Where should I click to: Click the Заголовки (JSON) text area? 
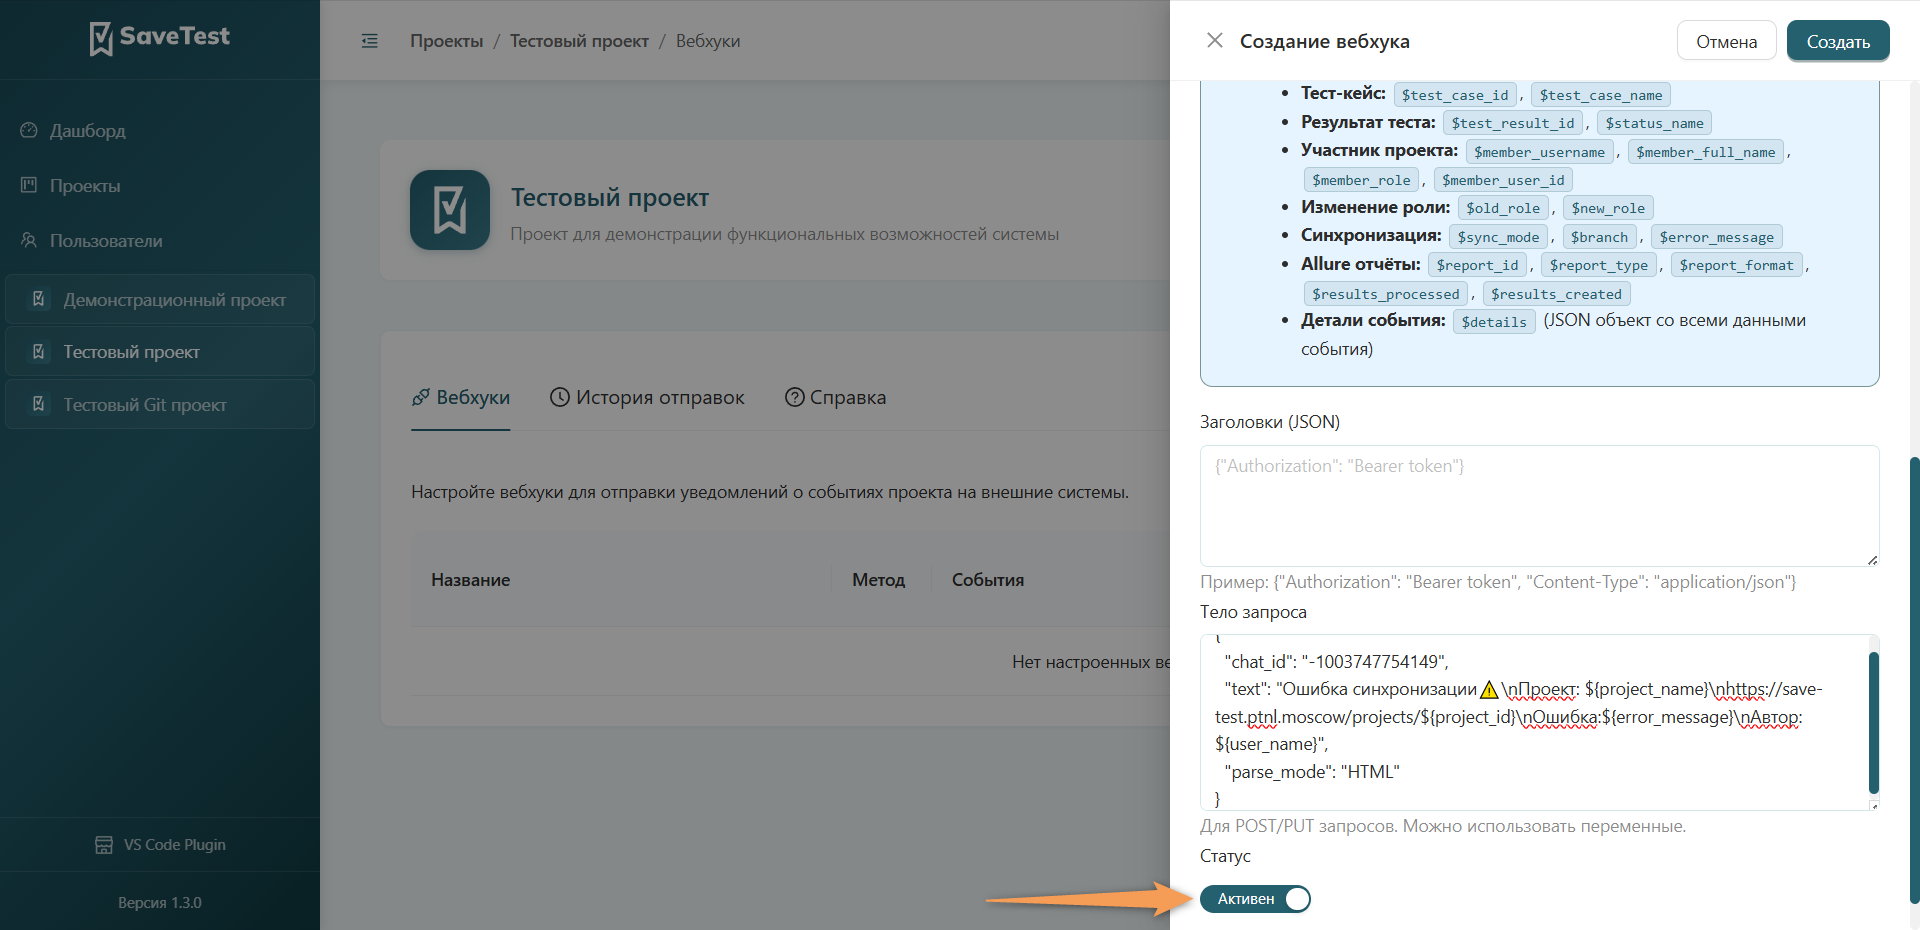click(x=1540, y=506)
